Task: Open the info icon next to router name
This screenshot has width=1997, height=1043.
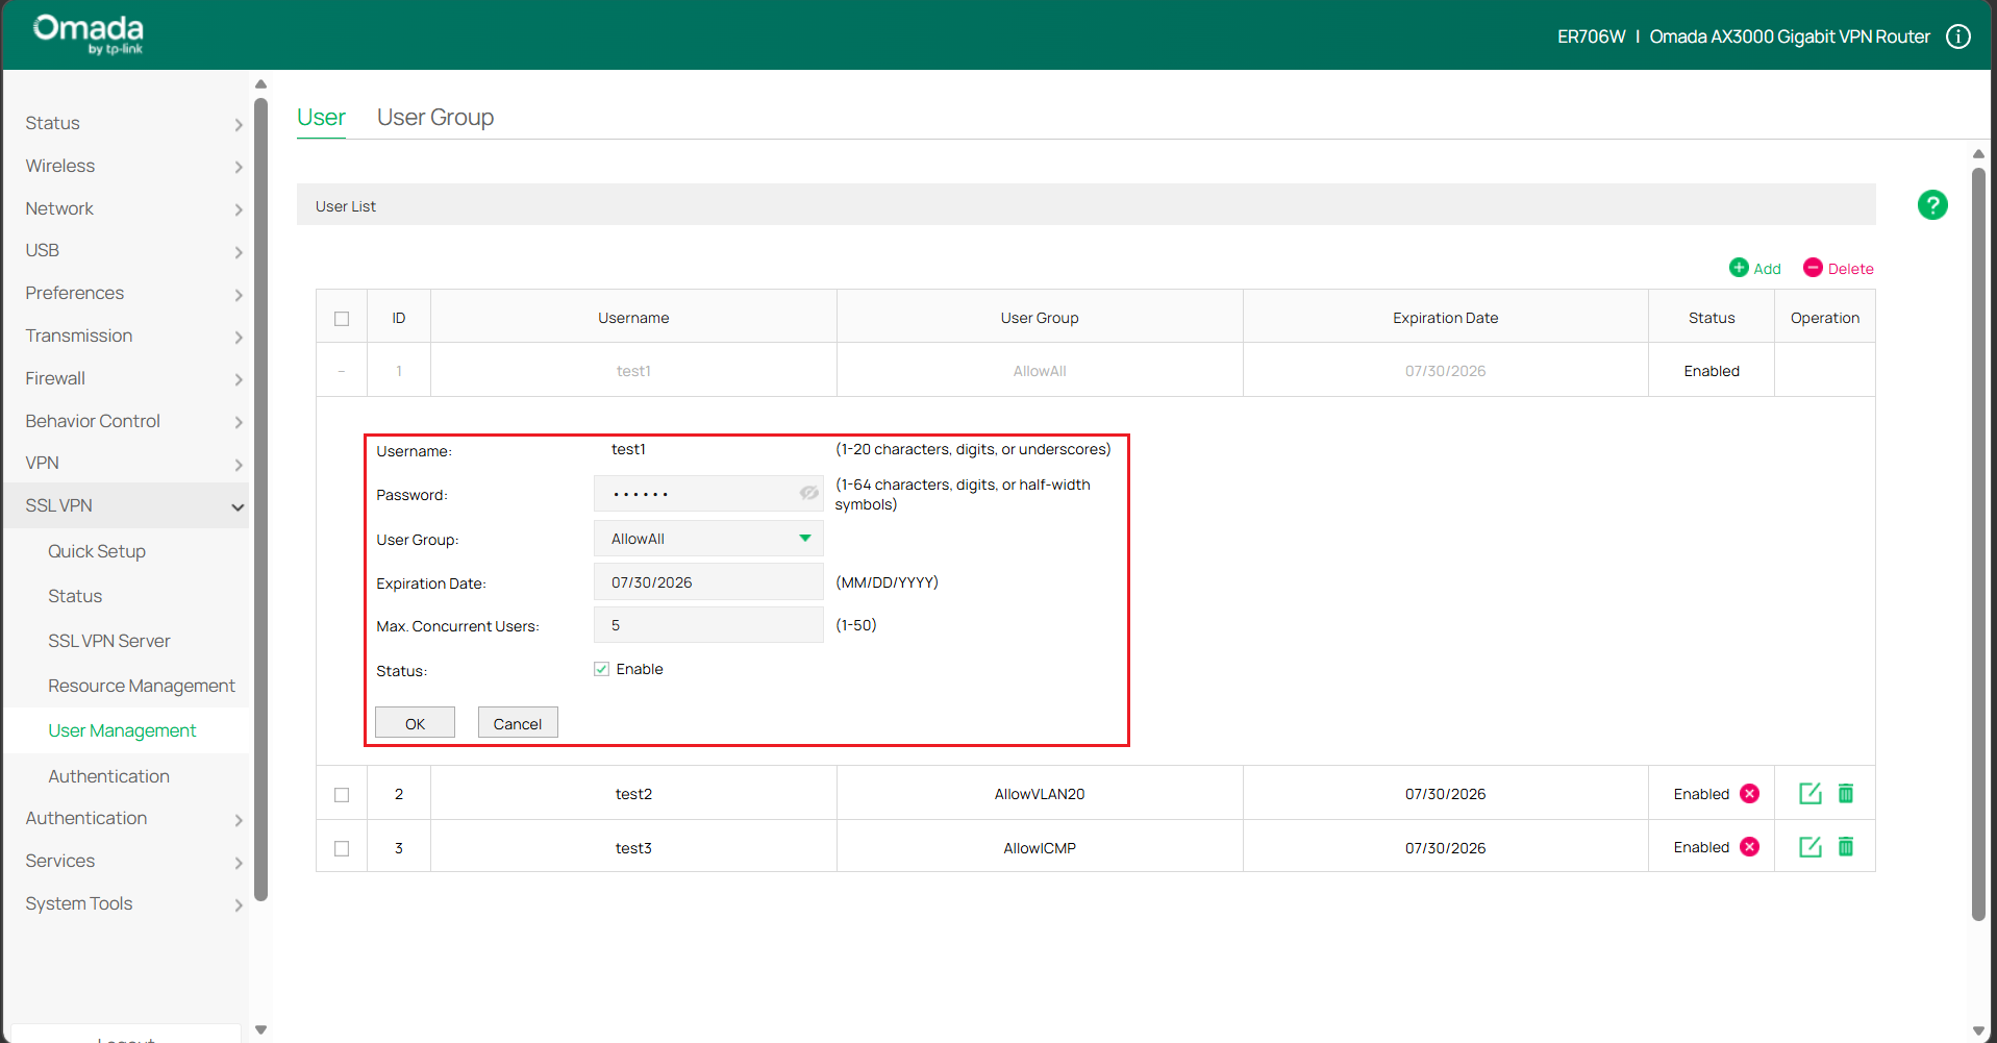Action: point(1958,37)
